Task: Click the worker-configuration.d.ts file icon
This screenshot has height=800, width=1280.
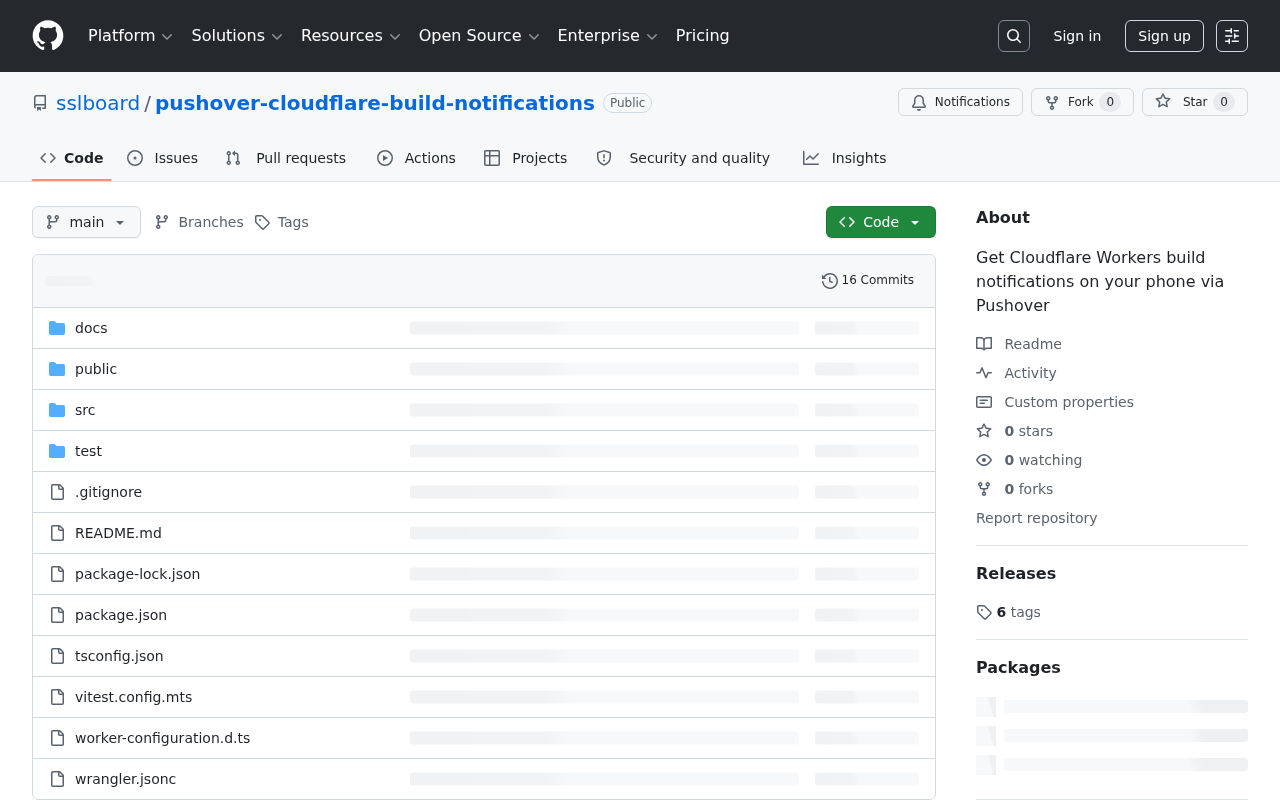Action: pos(57,738)
